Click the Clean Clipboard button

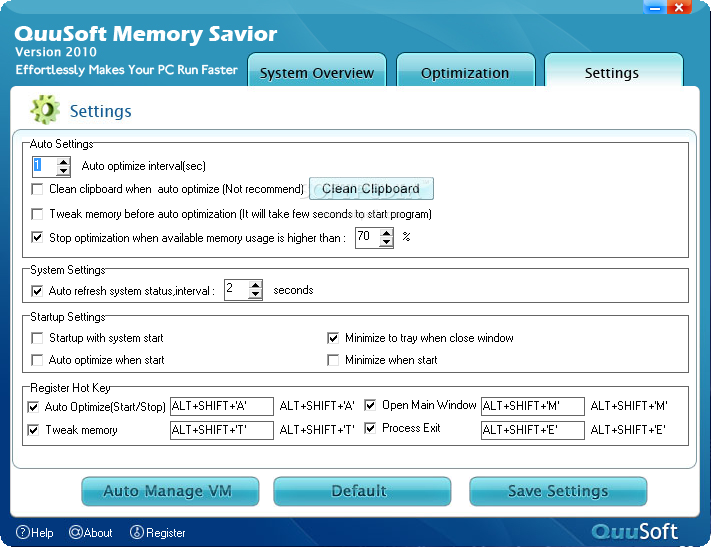(371, 189)
